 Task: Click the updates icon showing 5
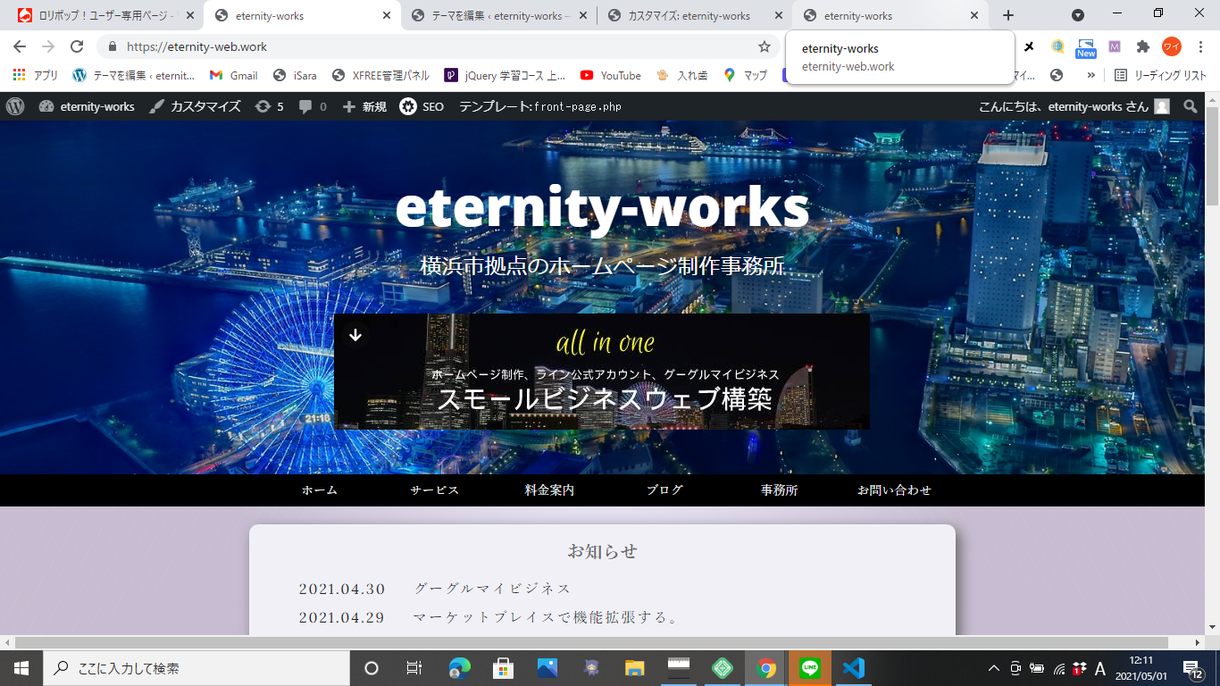269,106
